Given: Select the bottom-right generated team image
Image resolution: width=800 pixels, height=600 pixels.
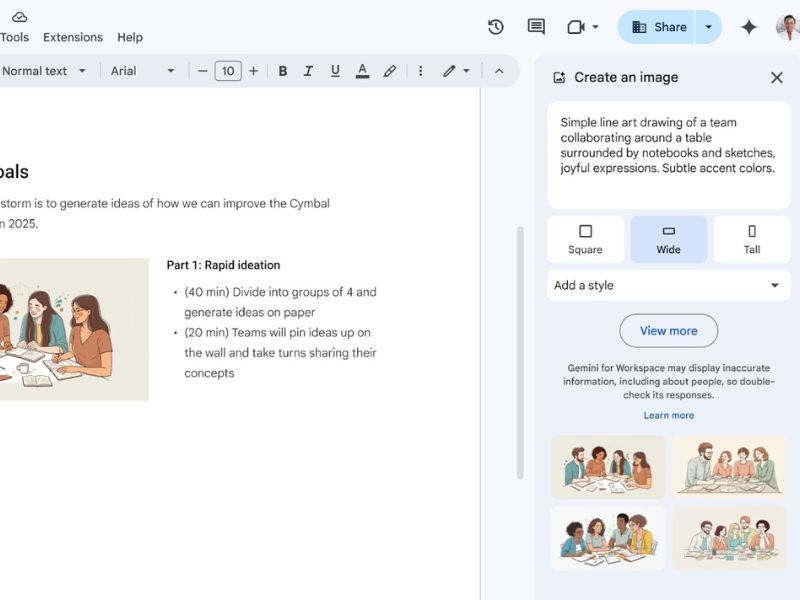Looking at the screenshot, I should click(x=730, y=538).
